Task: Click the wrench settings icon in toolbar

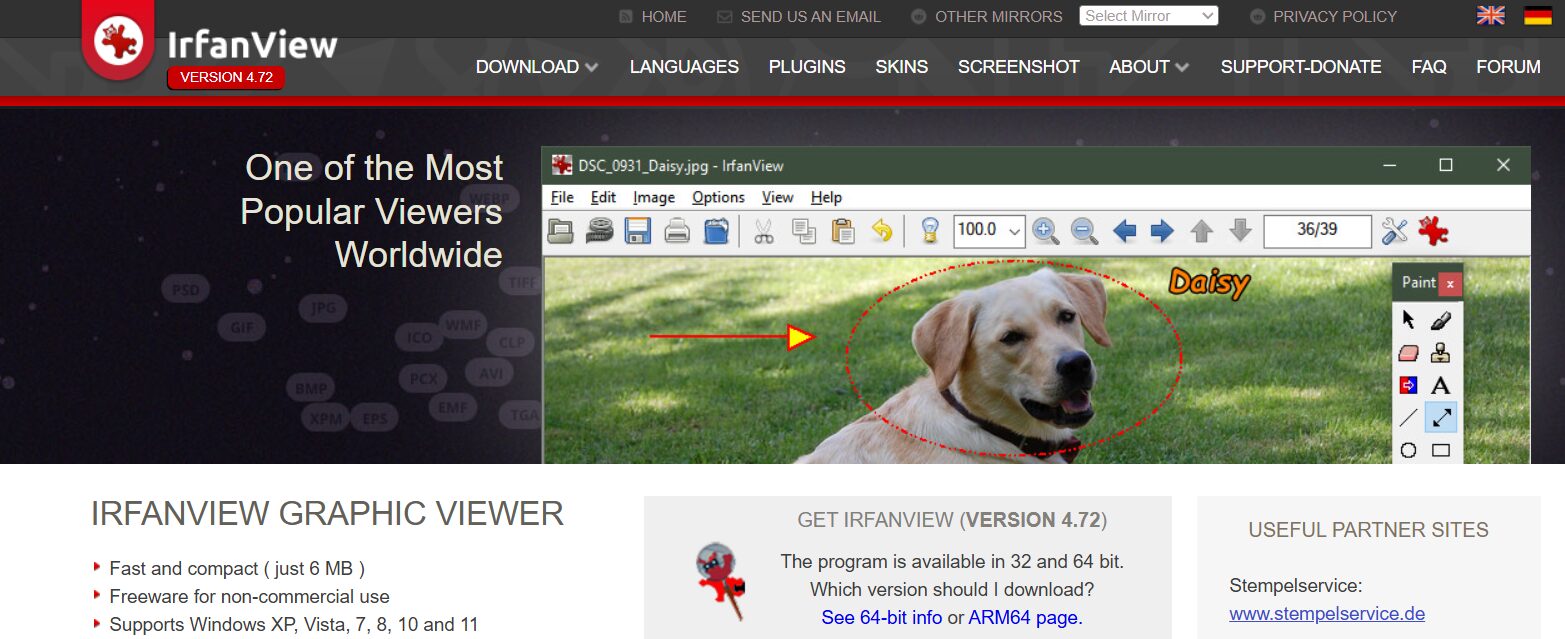Action: click(x=1394, y=231)
